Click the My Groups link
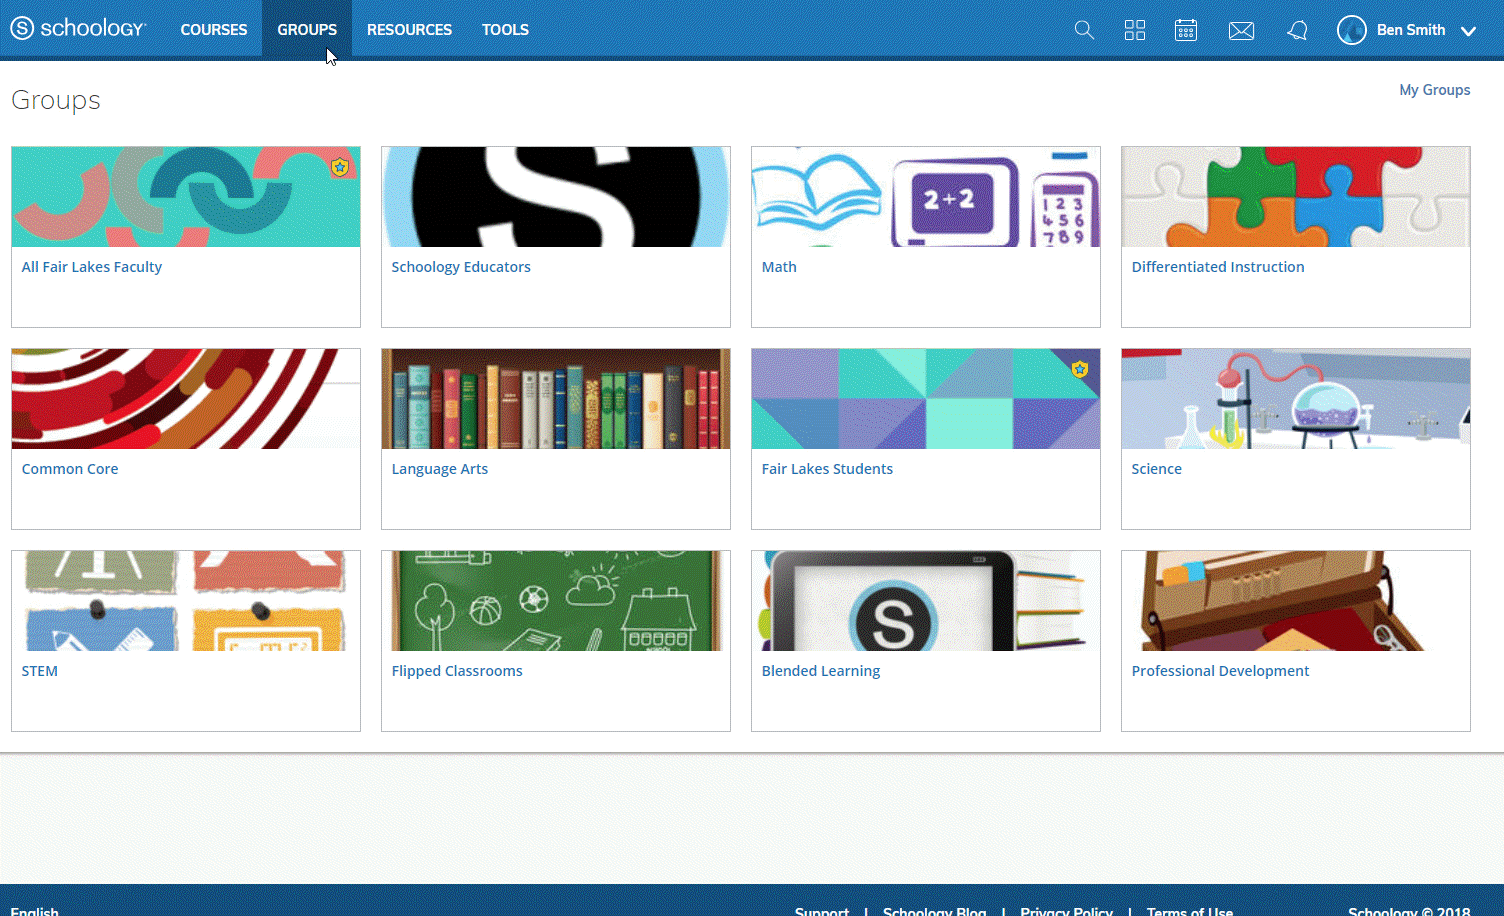 coord(1434,90)
